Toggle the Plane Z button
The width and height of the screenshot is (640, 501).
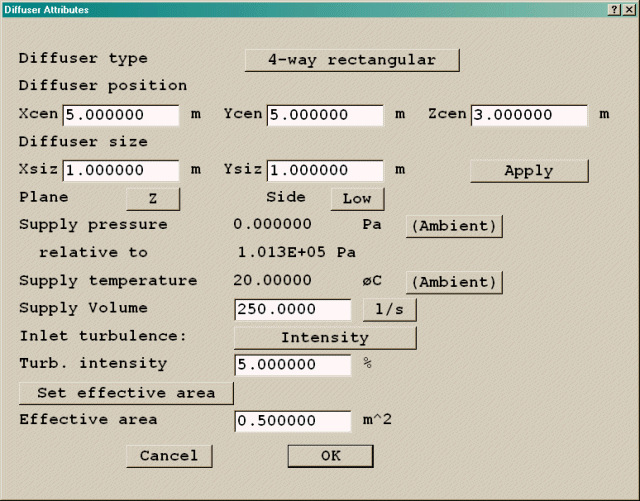153,199
